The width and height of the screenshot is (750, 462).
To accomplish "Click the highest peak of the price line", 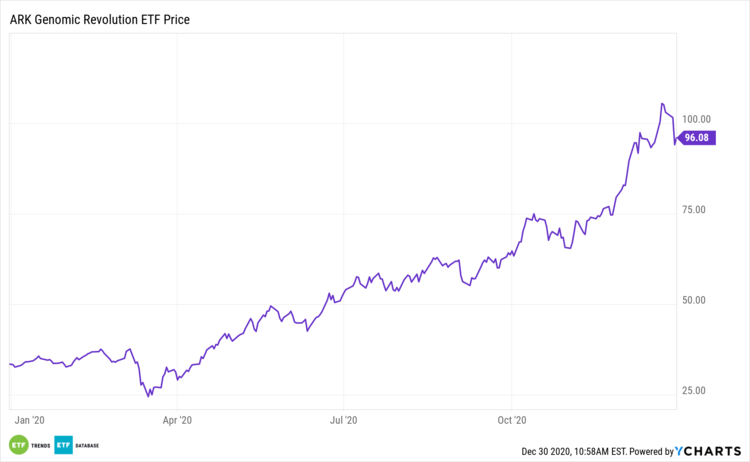I will point(662,104).
